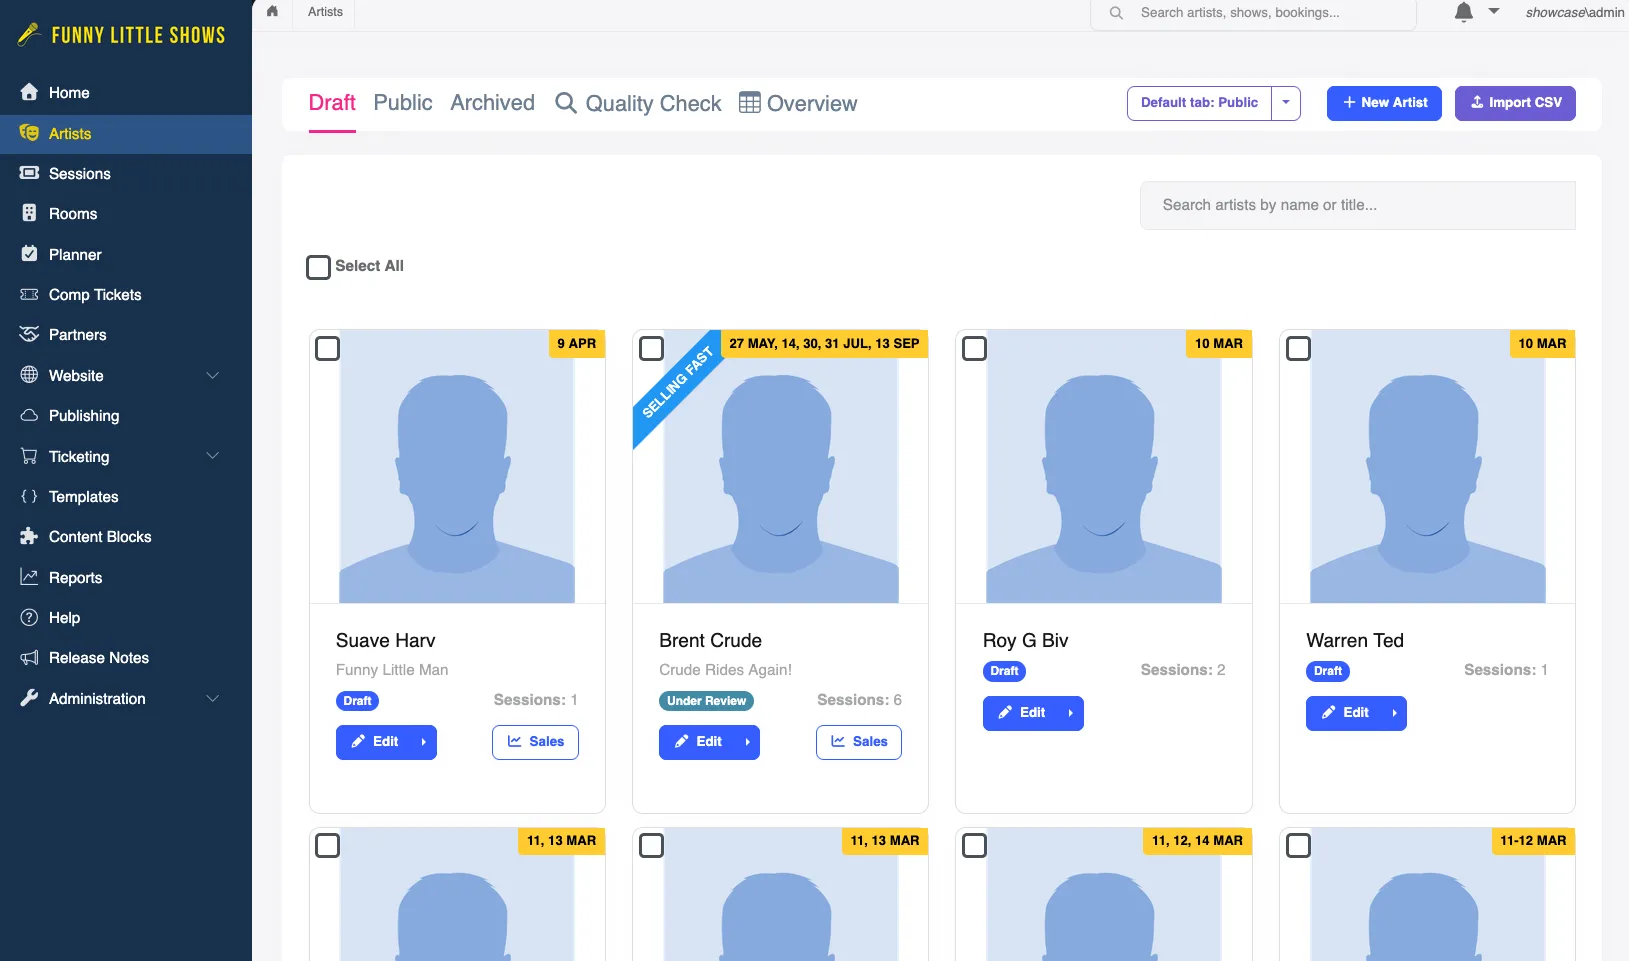Viewport: 1629px width, 961px height.
Task: Open Publishing cloud icon
Action: coord(29,415)
